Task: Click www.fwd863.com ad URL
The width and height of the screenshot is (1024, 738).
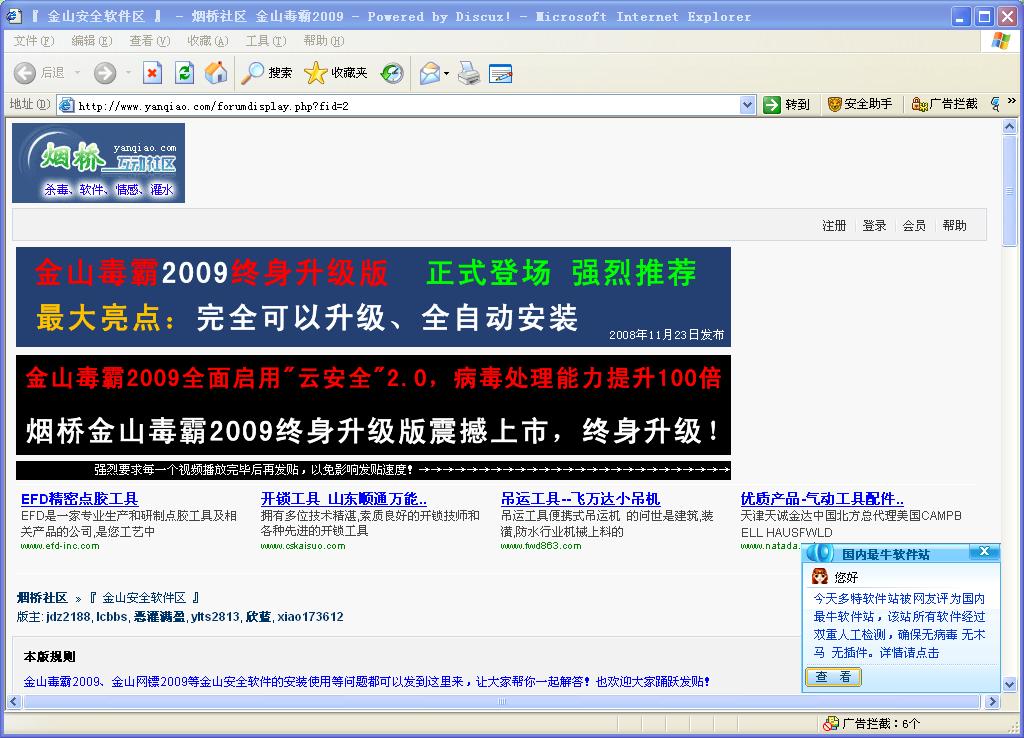Action: [x=541, y=546]
